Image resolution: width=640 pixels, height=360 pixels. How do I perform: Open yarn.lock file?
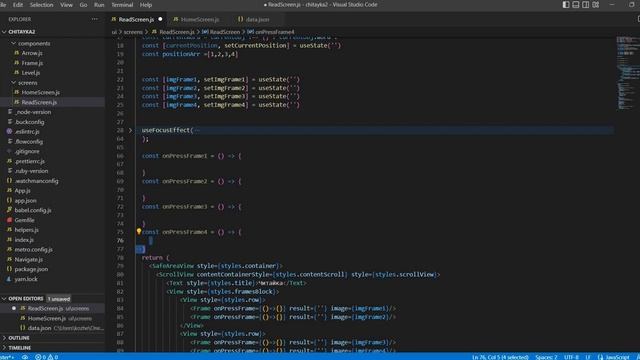click(26, 279)
